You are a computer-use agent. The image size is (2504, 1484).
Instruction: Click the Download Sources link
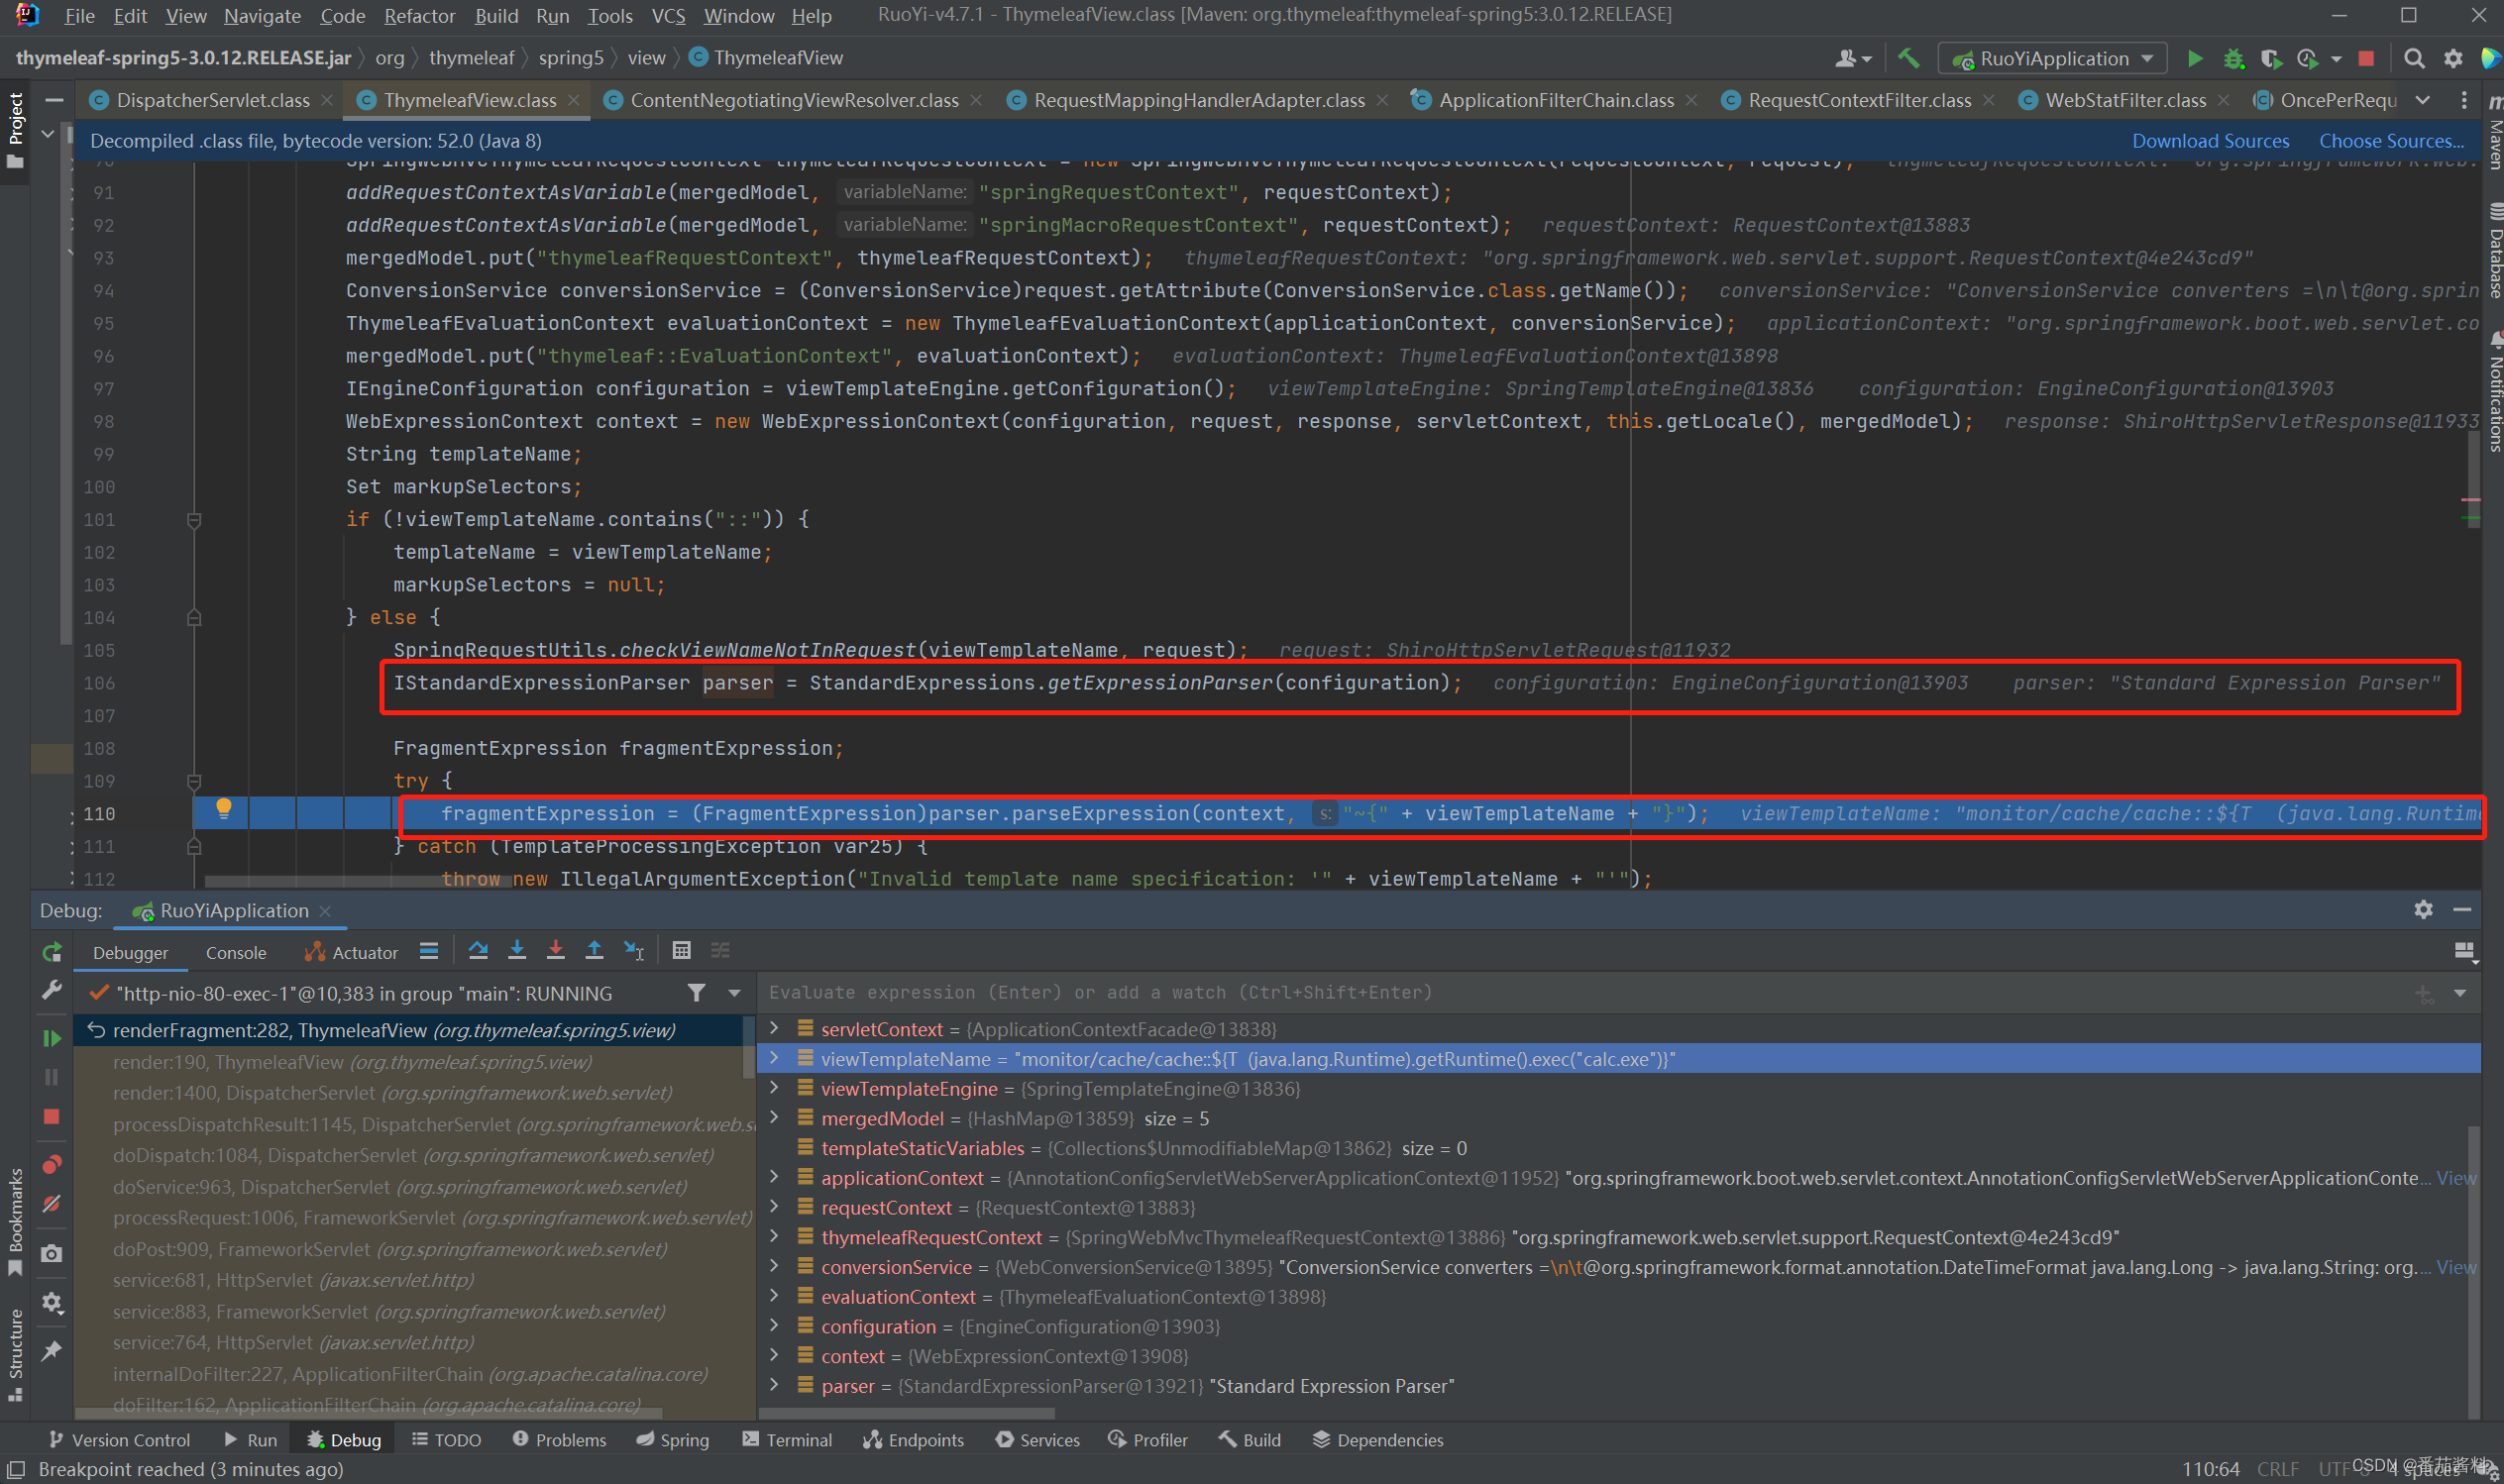tap(2210, 141)
